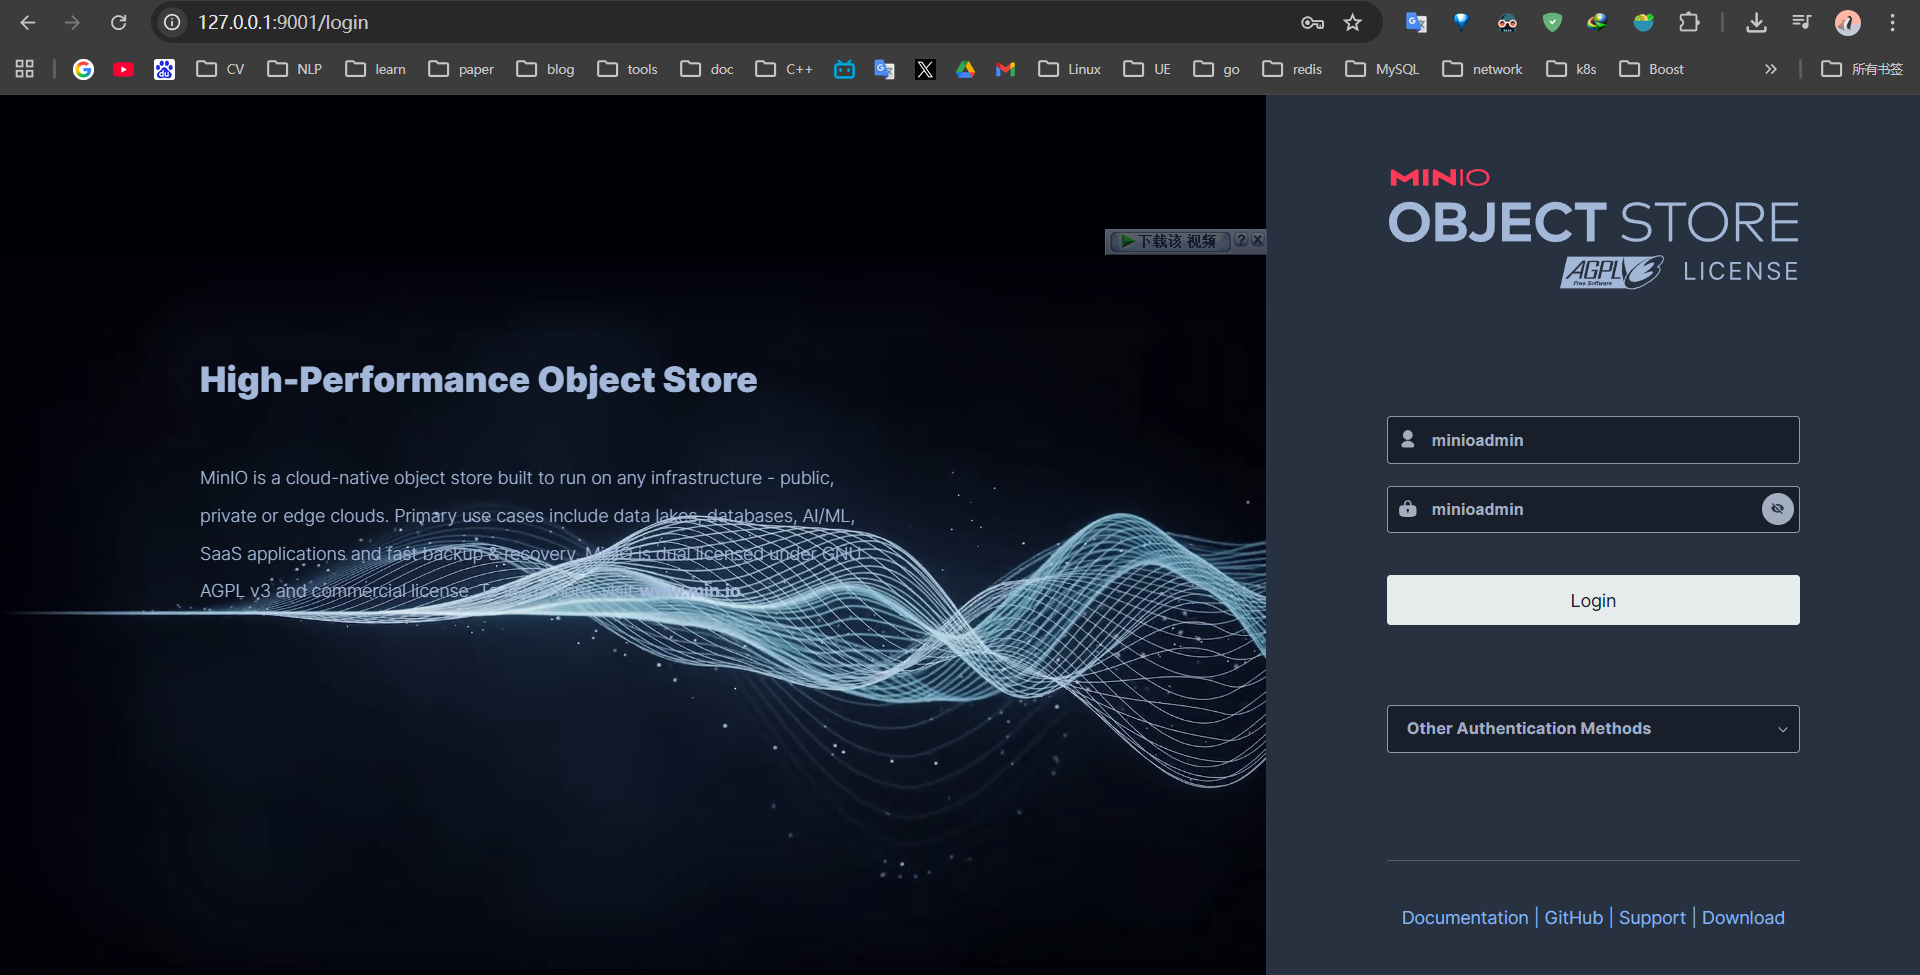The width and height of the screenshot is (1920, 975).
Task: Open the salad bowl extension icon
Action: point(1643,22)
